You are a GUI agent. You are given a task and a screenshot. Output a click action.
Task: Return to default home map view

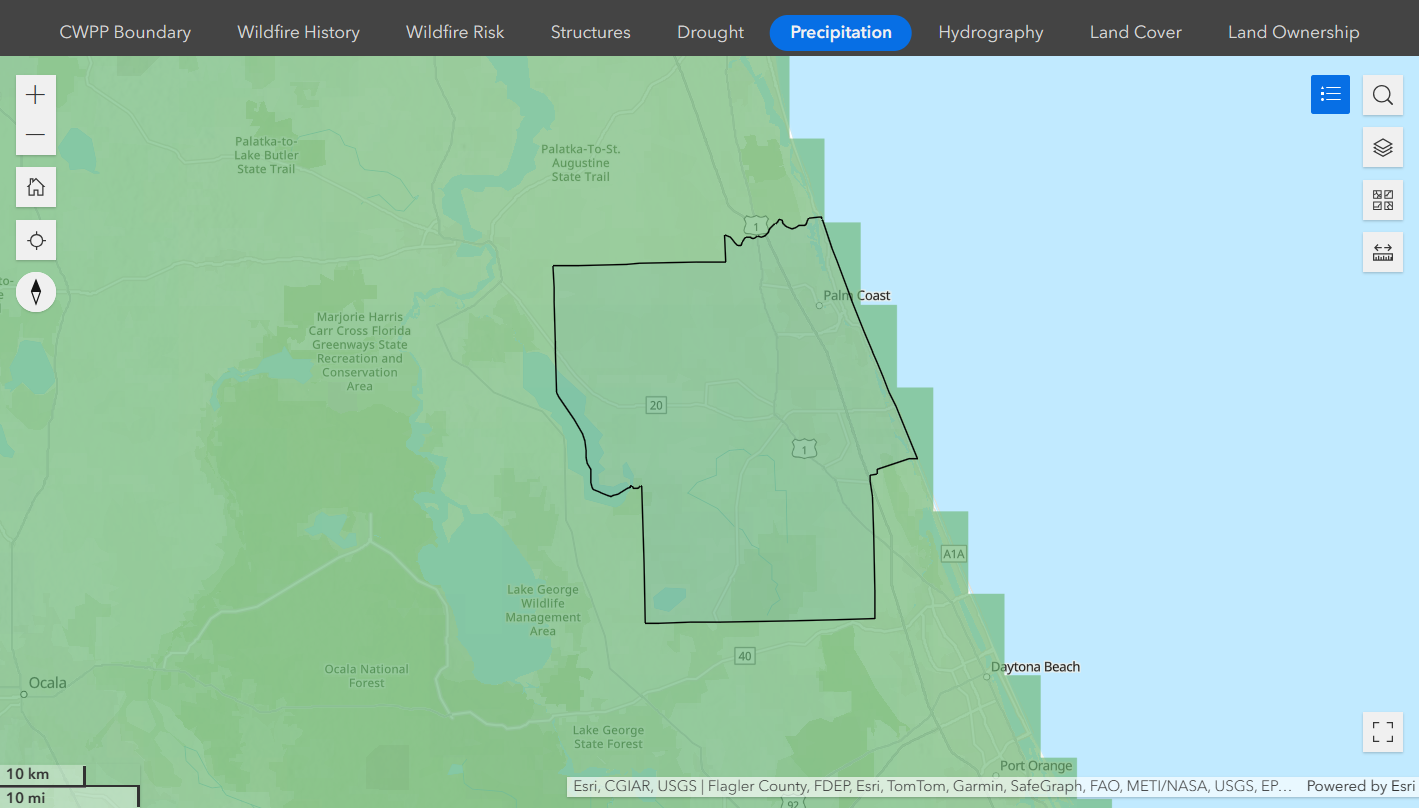(x=36, y=187)
